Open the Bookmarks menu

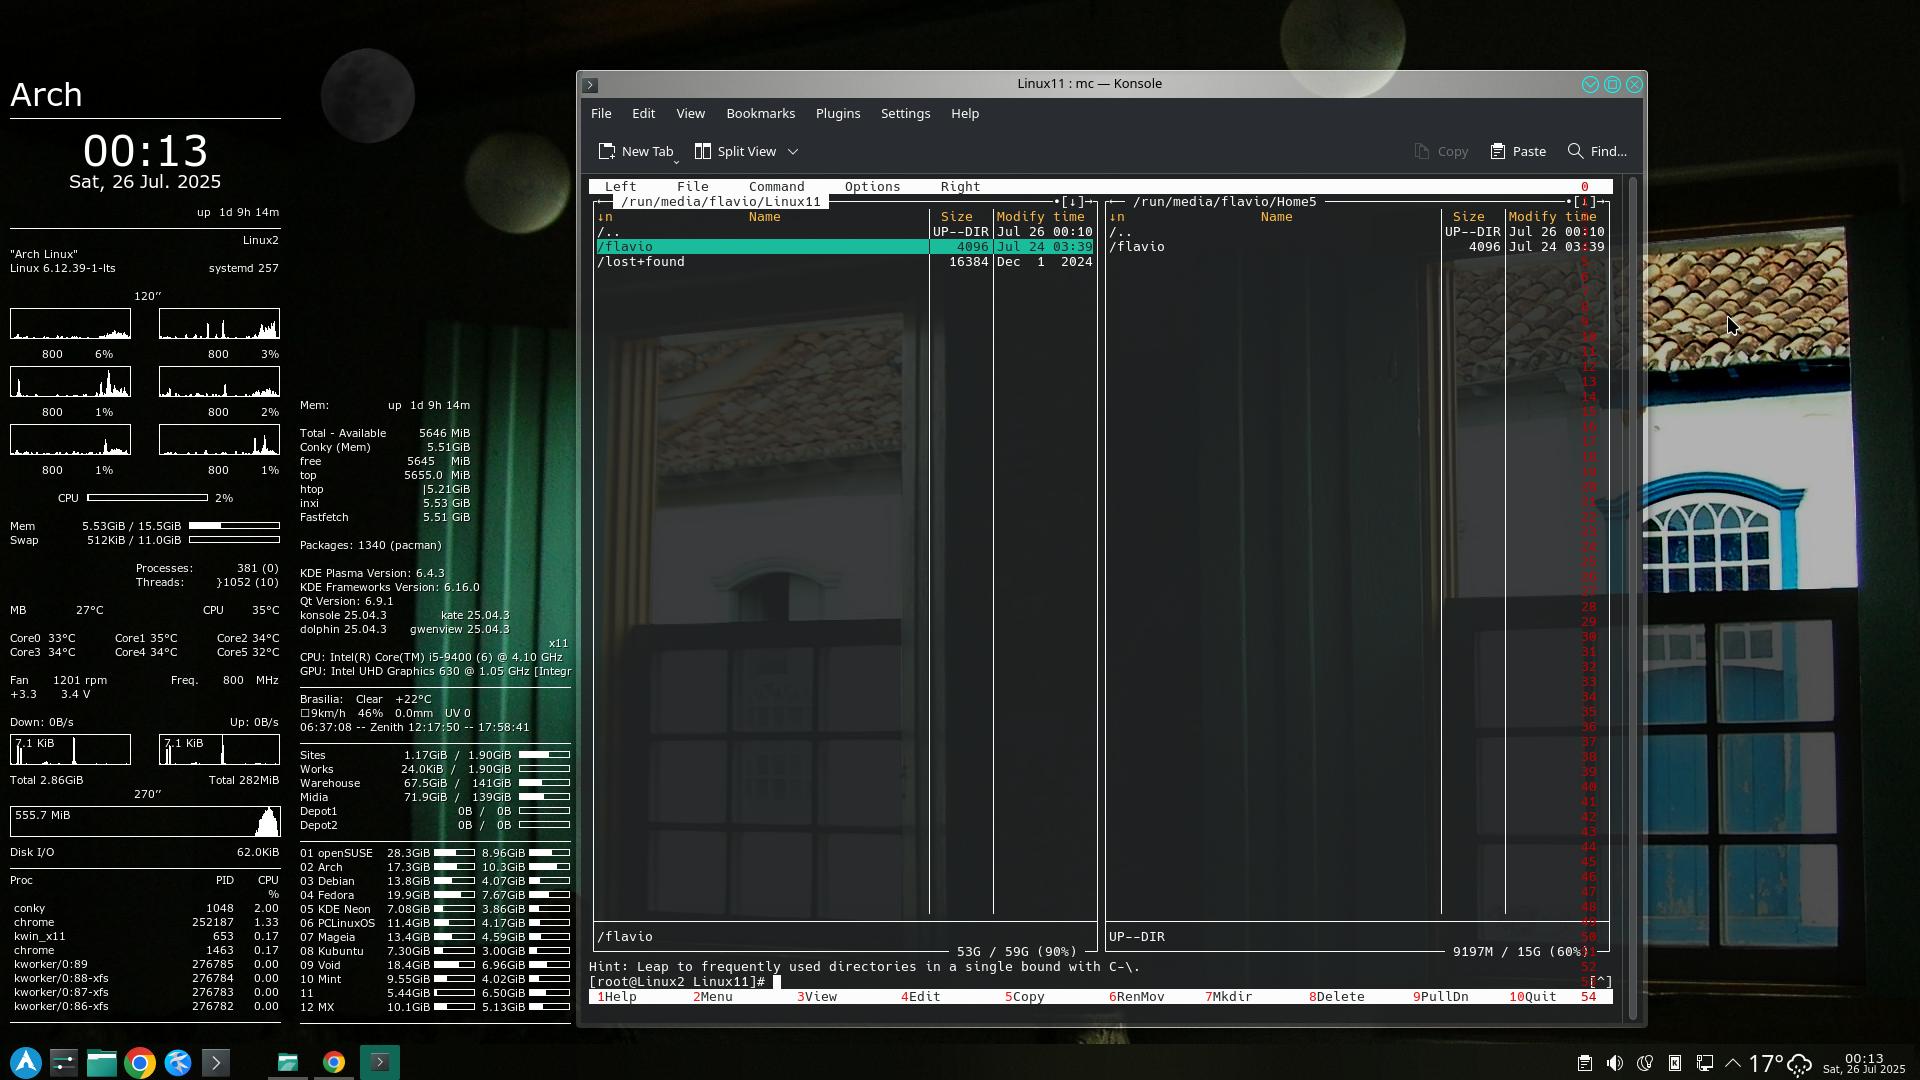click(760, 113)
